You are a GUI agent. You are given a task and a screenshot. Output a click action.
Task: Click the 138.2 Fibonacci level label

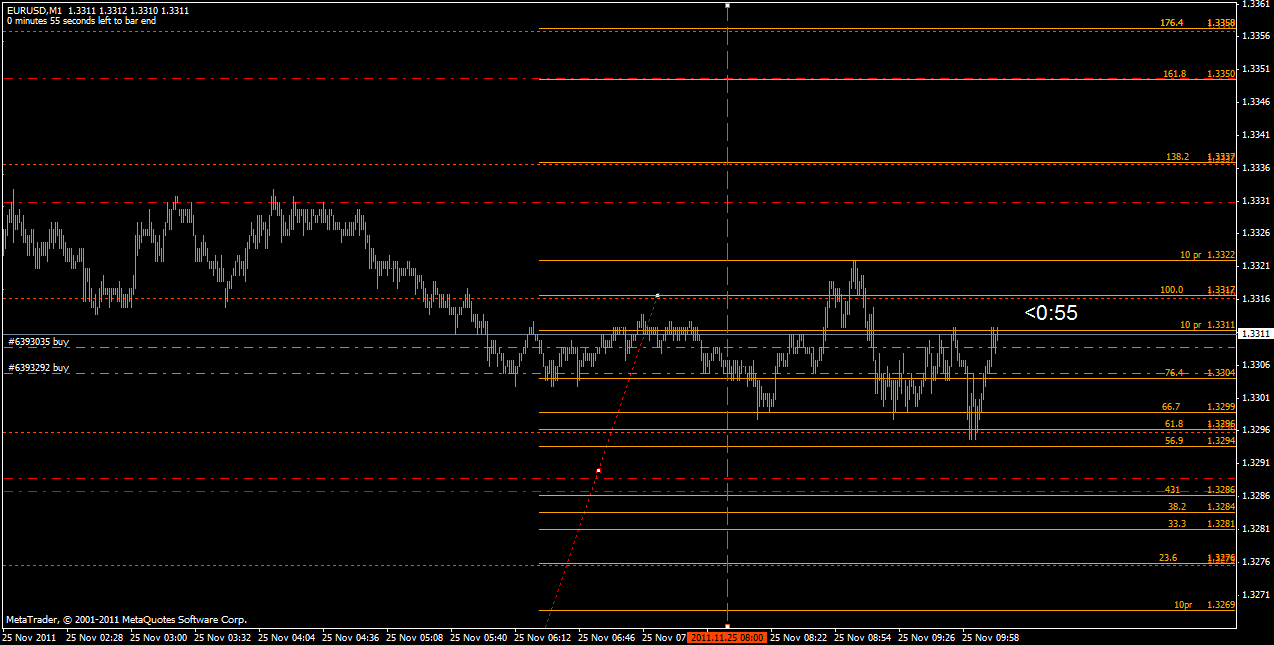(x=1177, y=157)
